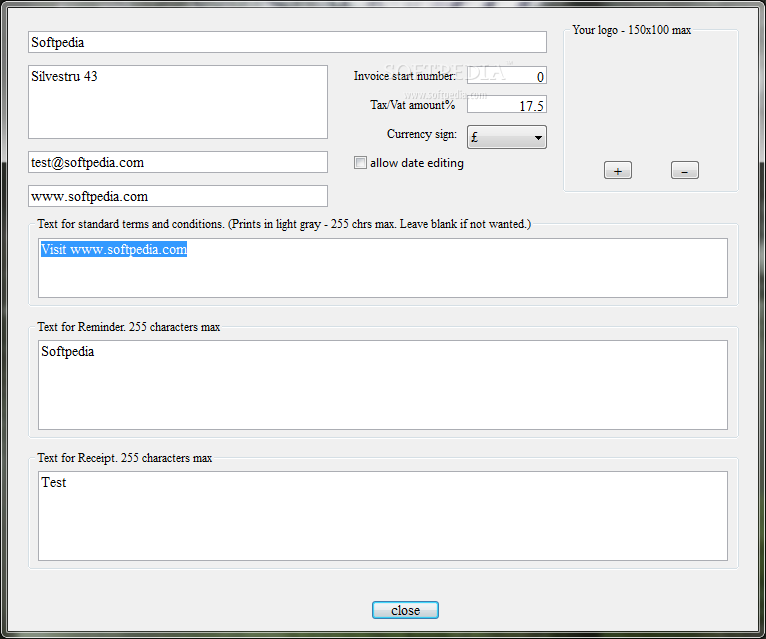Click the 'Text for Receipt' group caption

coord(125,458)
